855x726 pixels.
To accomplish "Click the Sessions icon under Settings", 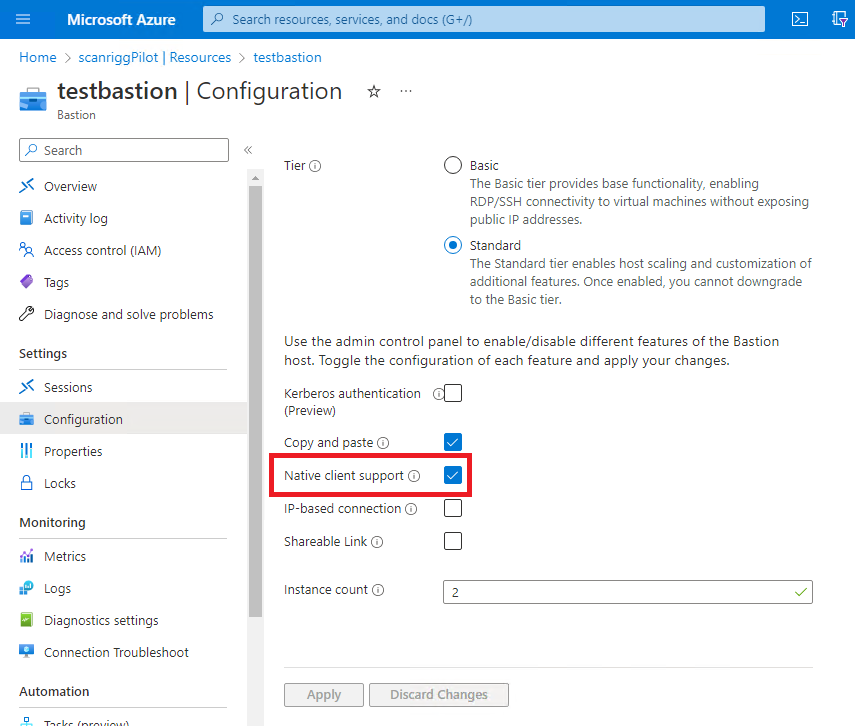I will click(x=27, y=387).
